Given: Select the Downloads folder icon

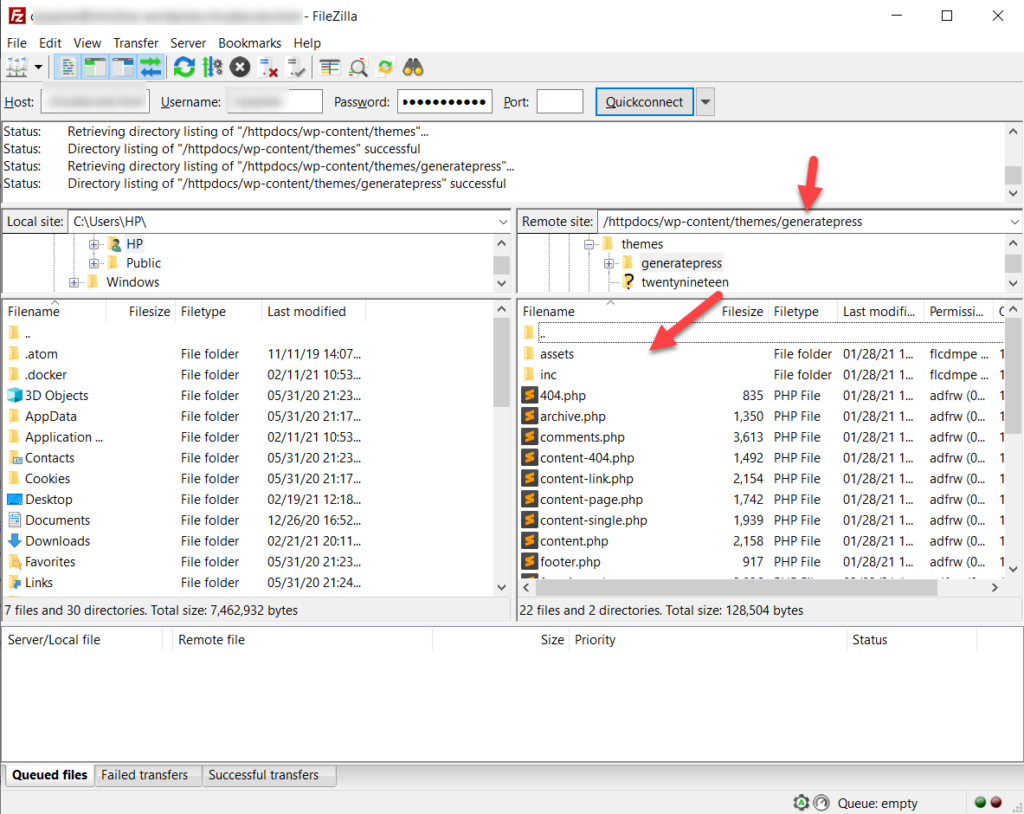Looking at the screenshot, I should coord(14,541).
